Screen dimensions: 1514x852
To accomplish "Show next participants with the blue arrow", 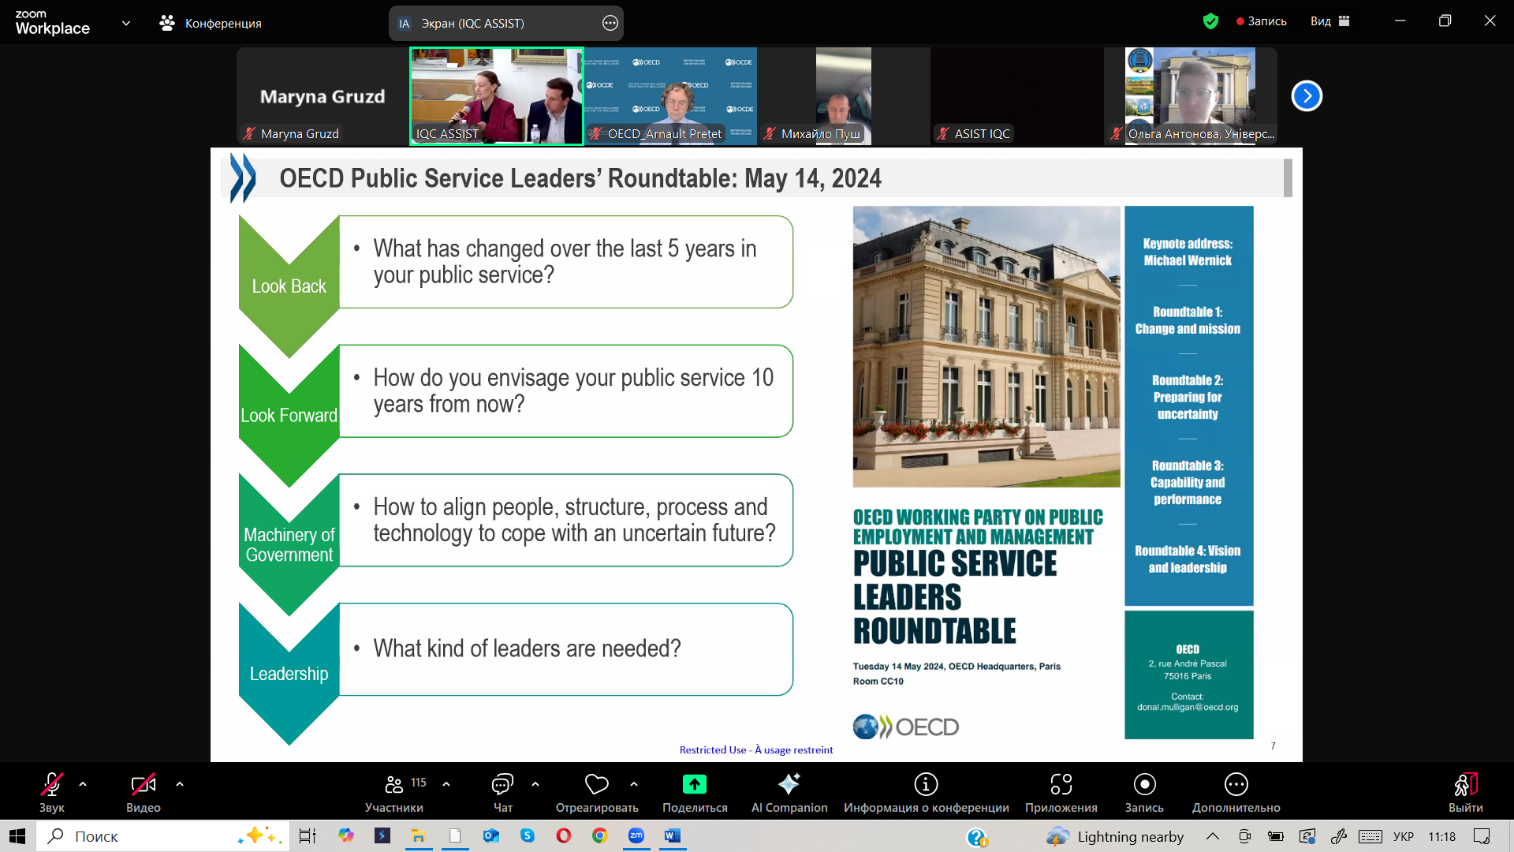I will [1306, 96].
